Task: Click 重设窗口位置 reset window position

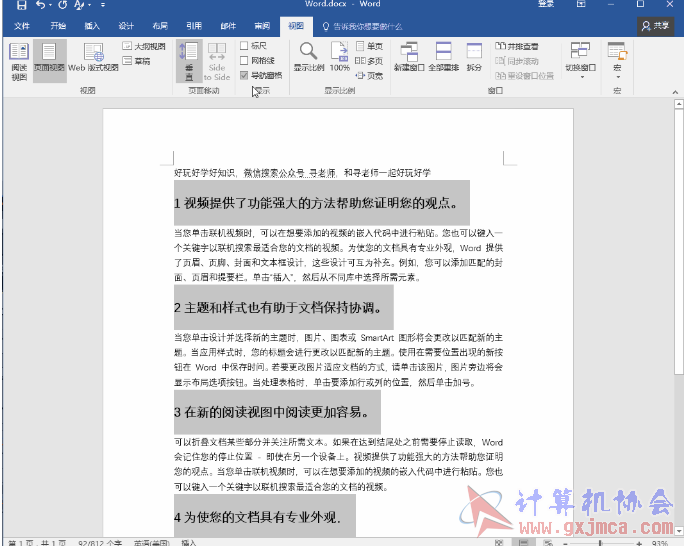Action: click(x=524, y=76)
